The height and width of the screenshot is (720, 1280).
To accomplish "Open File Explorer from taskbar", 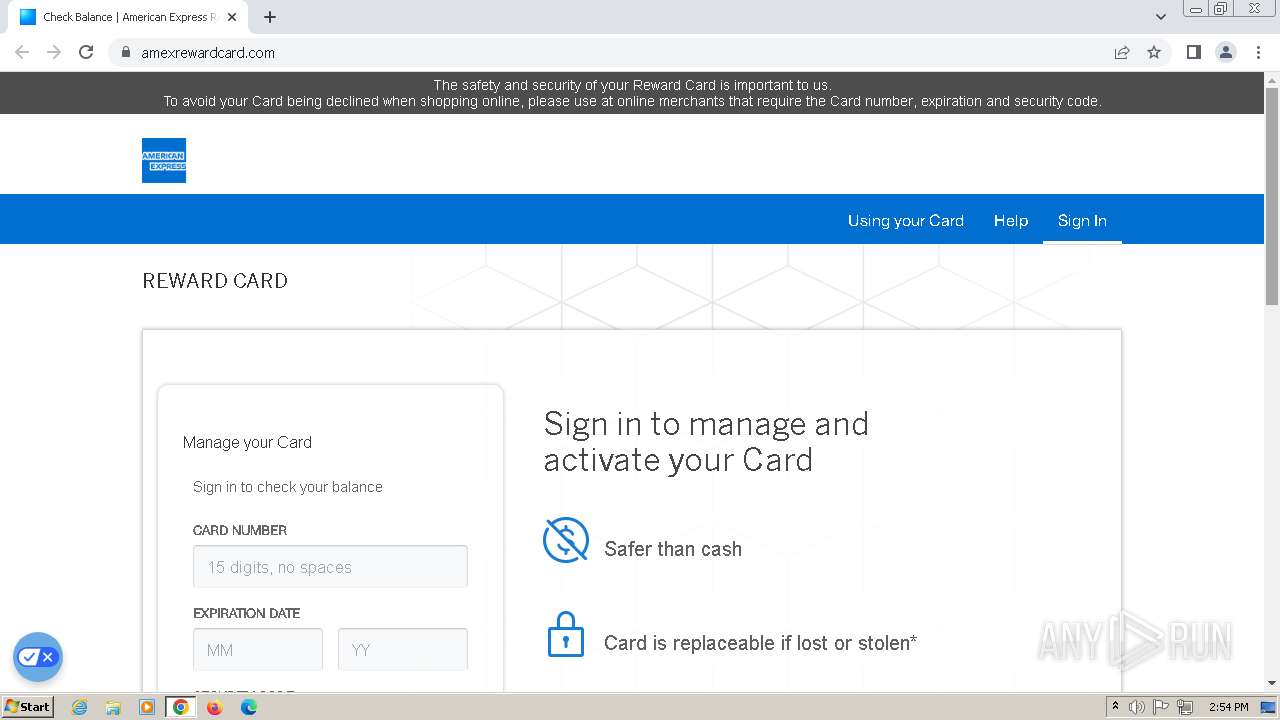I will click(113, 707).
